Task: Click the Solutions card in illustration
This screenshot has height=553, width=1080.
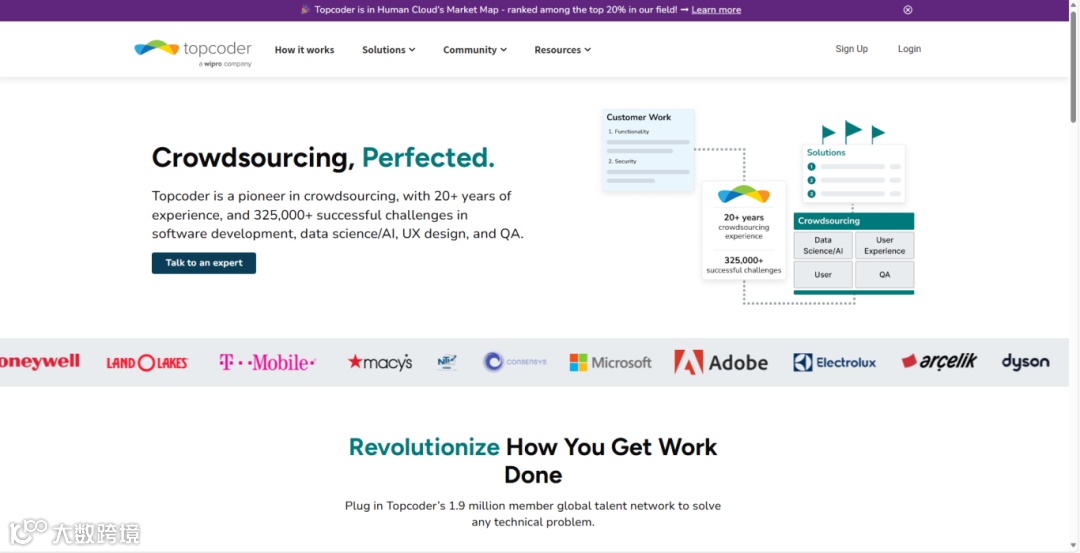Action: (853, 173)
